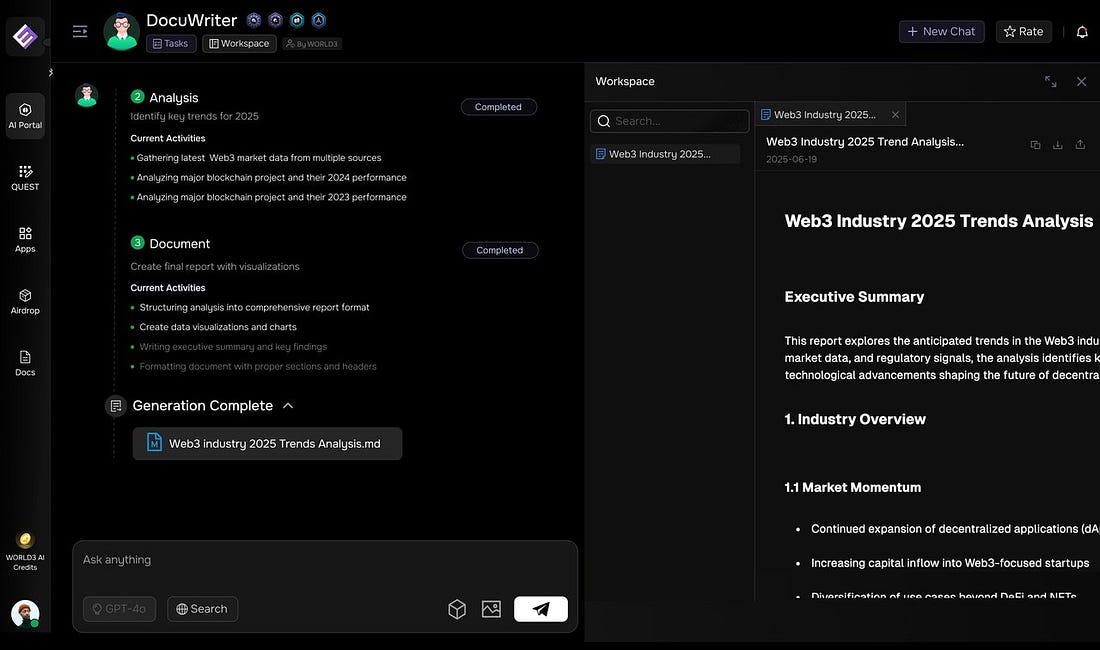This screenshot has width=1100, height=650.
Task: Download the Web3 trend analysis document
Action: (1057, 145)
